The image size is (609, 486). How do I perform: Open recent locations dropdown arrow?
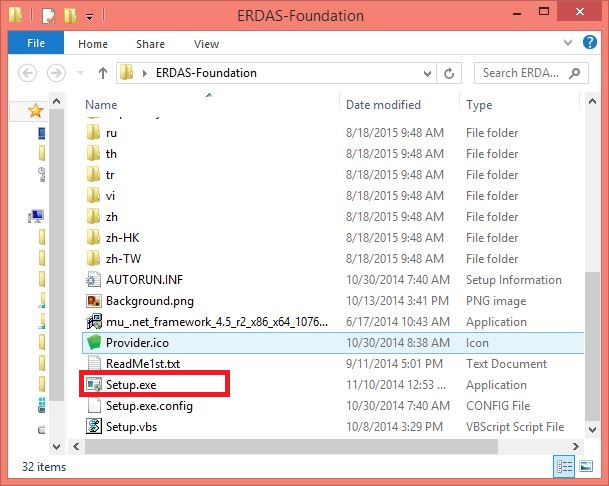(80, 73)
